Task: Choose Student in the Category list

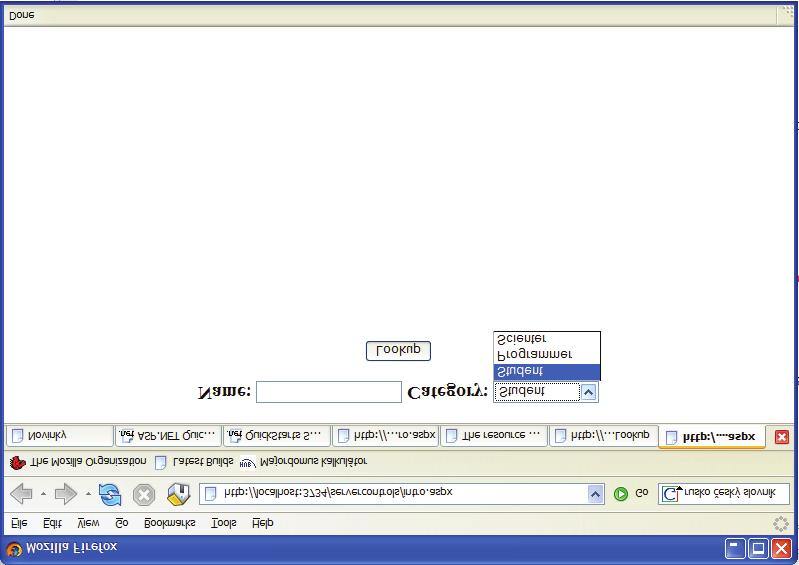Action: (547, 371)
